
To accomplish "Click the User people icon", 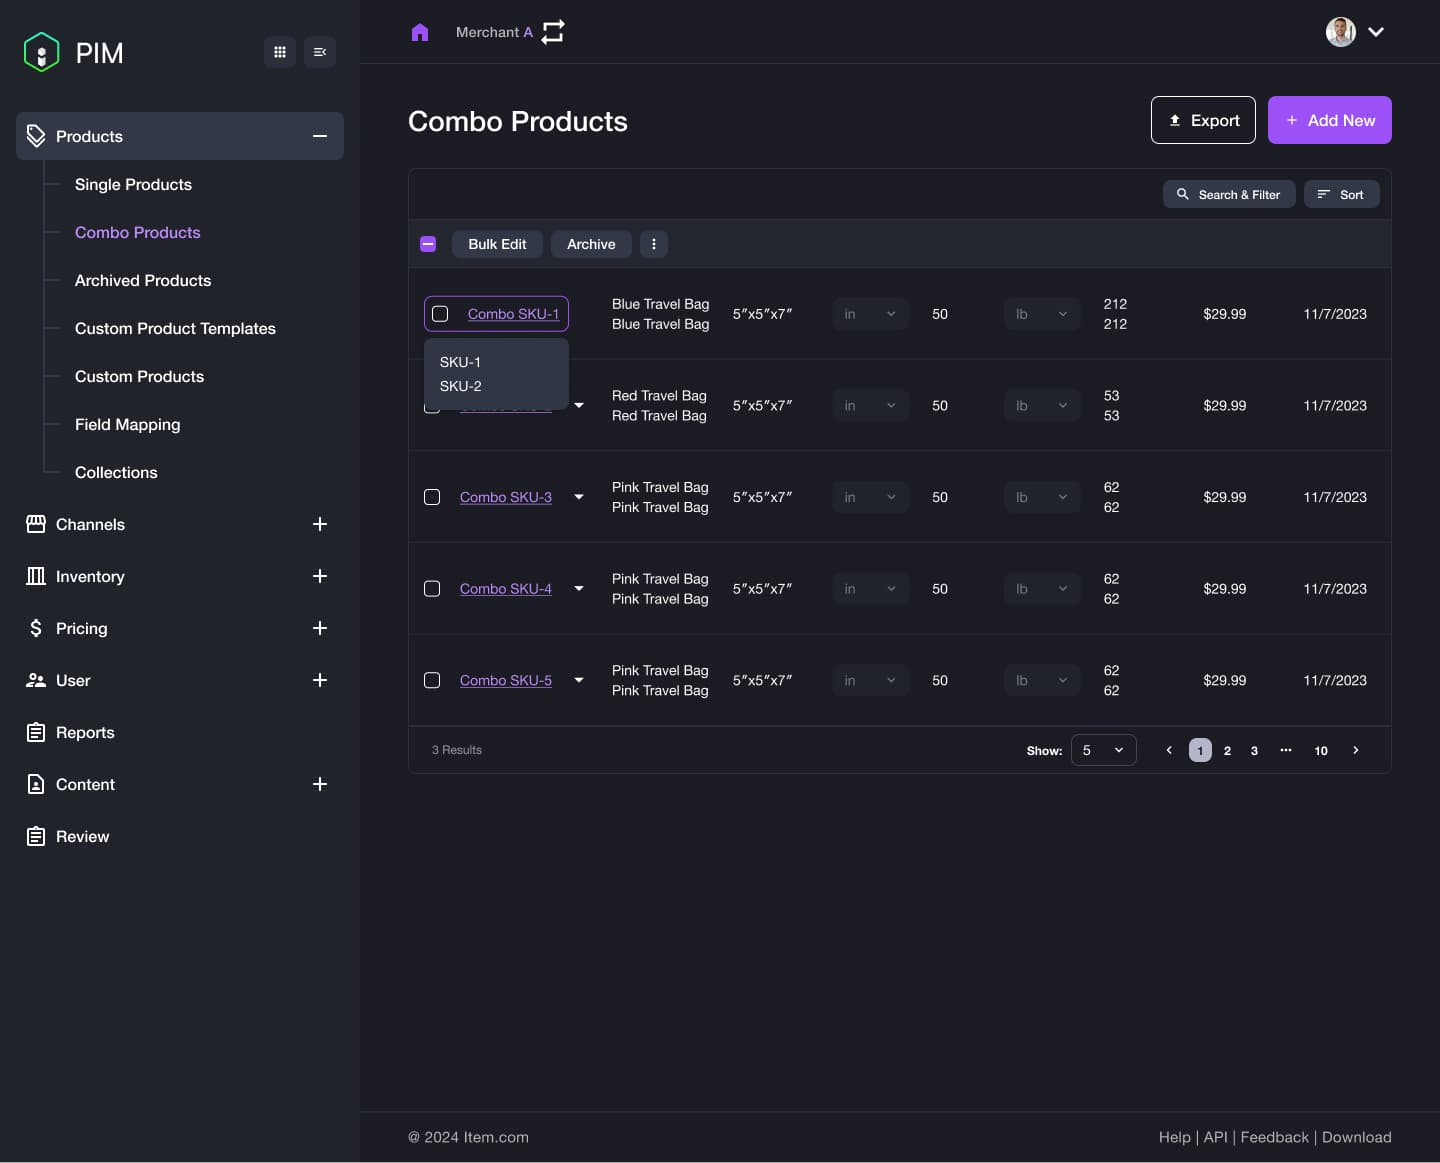I will click(x=36, y=680).
